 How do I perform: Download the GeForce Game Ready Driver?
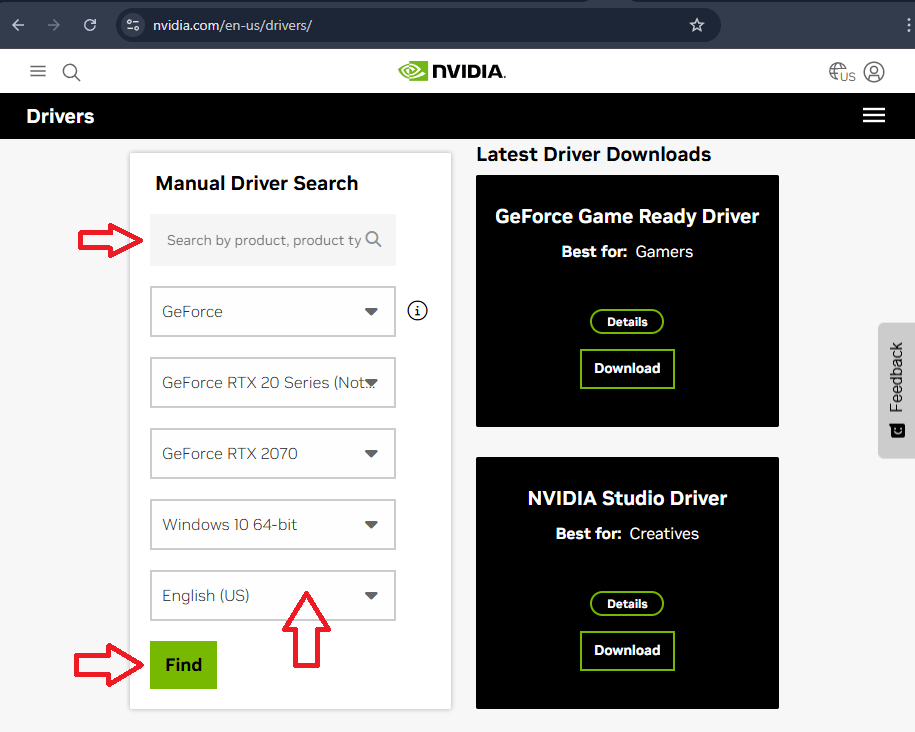pyautogui.click(x=627, y=368)
